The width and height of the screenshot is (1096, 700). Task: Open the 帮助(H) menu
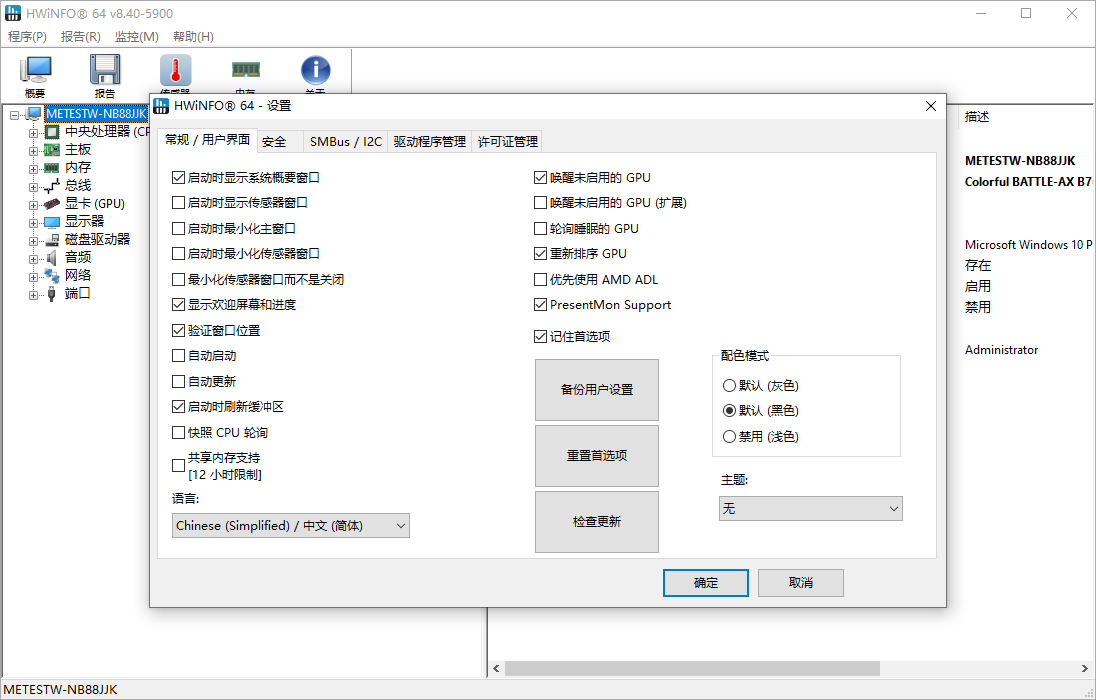[x=193, y=36]
